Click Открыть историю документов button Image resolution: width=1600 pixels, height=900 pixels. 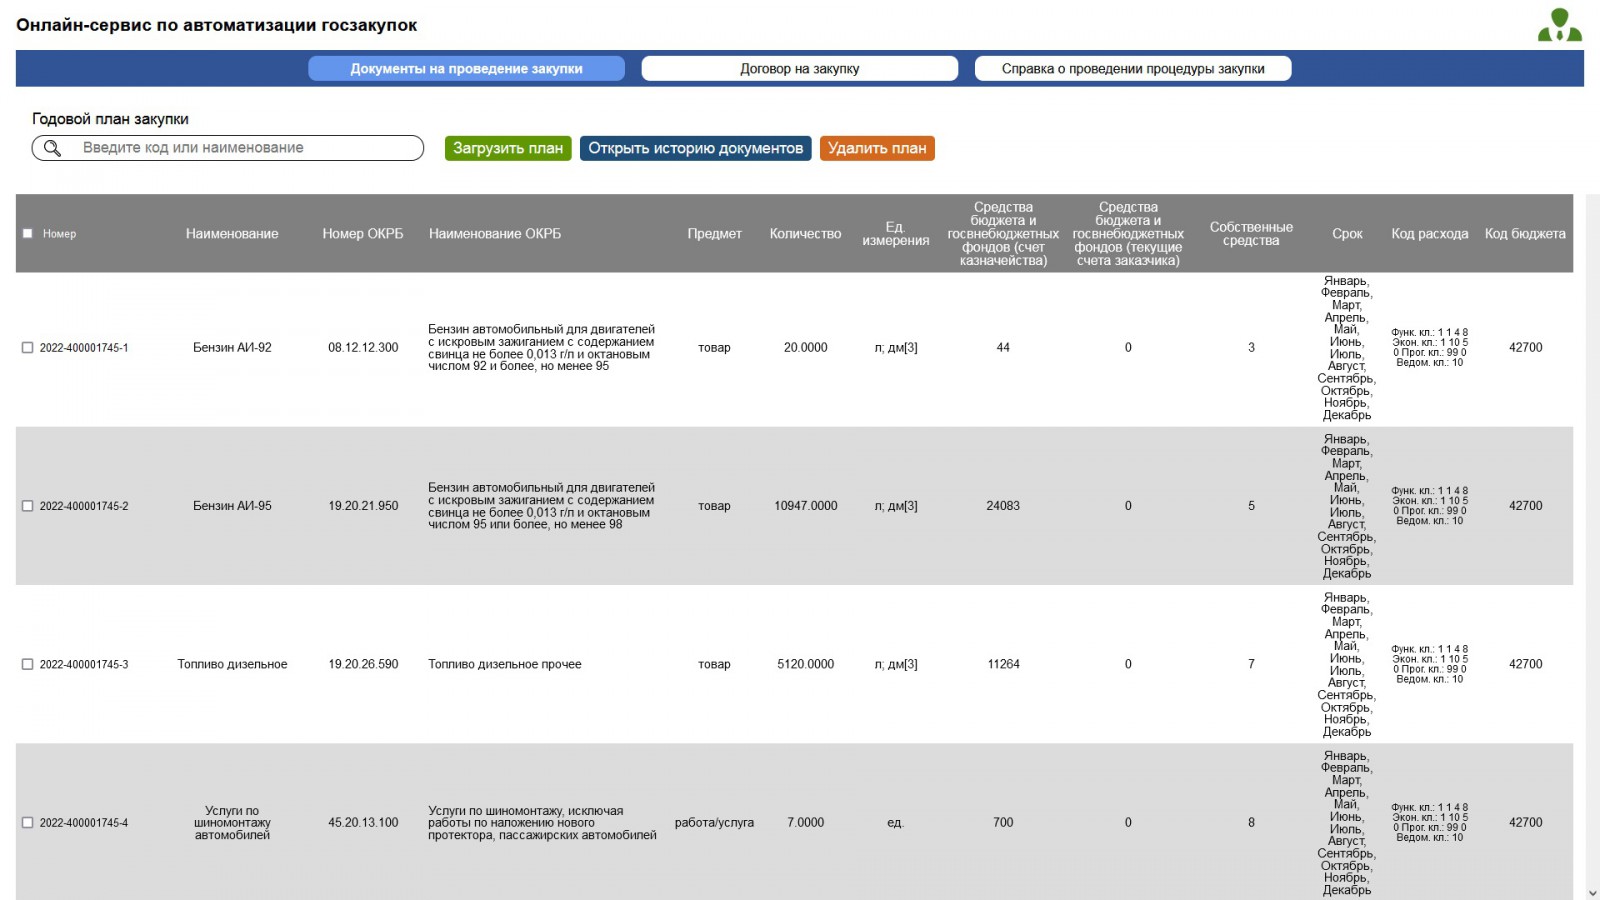(695, 148)
